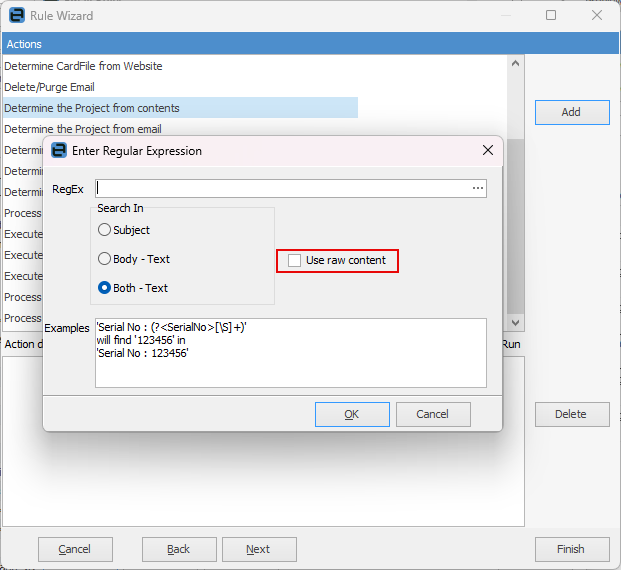Click the Rule Wizard app icon
Viewport: 621px width, 570px height.
click(x=17, y=15)
